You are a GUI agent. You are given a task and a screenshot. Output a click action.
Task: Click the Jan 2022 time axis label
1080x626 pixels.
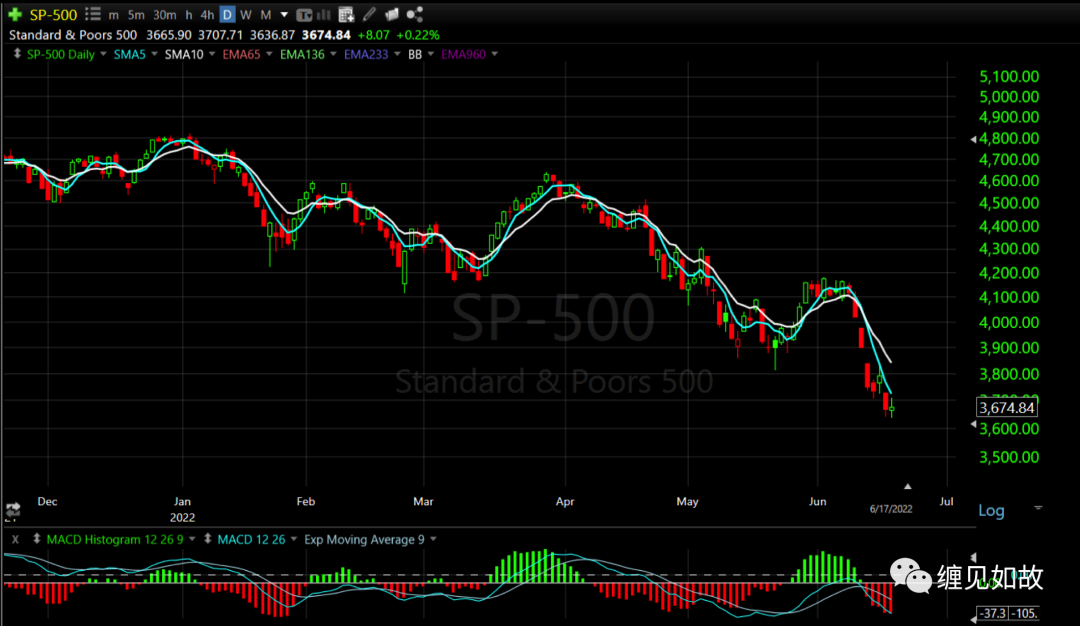[183, 509]
